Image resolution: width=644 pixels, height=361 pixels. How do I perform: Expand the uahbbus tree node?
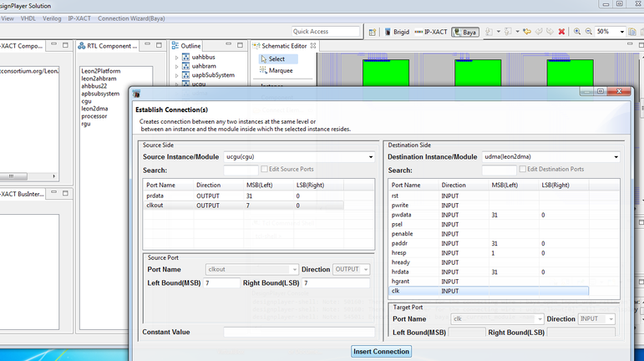(177, 57)
